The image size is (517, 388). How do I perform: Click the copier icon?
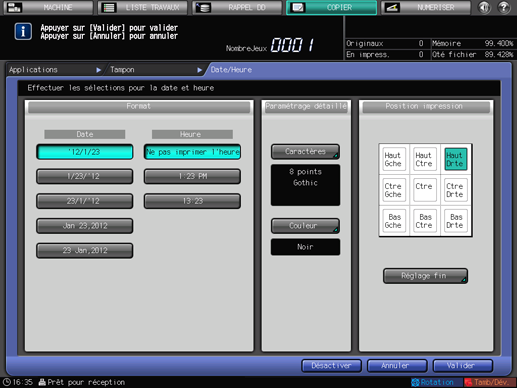coord(297,7)
